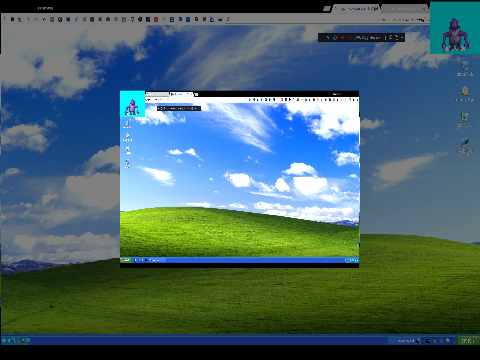480x360 pixels.
Task: Open the yellow folder icon inside nested window
Action: pyautogui.click(x=127, y=137)
